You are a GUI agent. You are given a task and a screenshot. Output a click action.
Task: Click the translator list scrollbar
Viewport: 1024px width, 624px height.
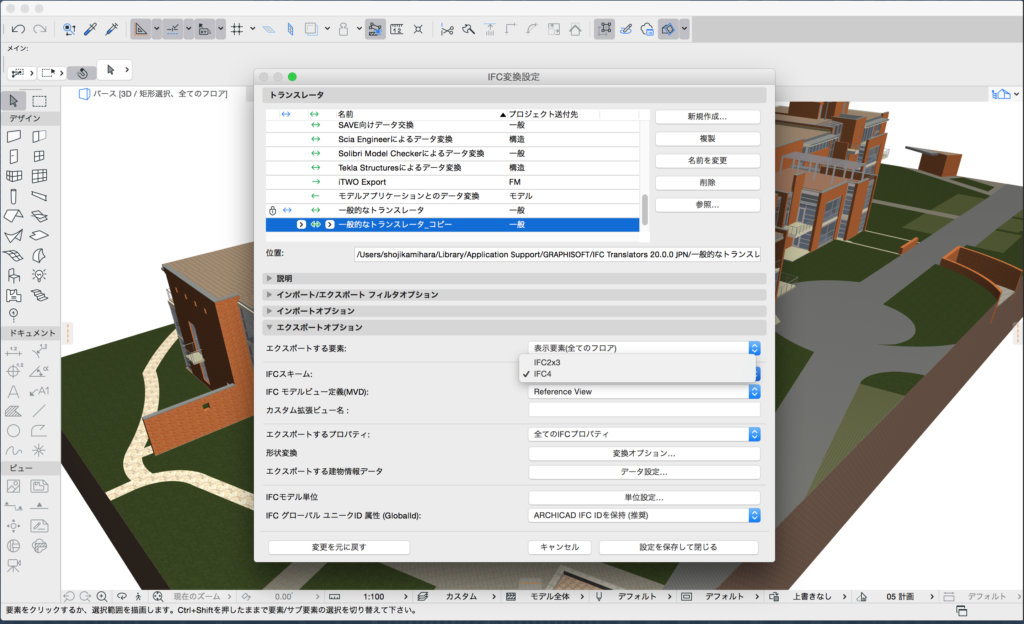(645, 209)
